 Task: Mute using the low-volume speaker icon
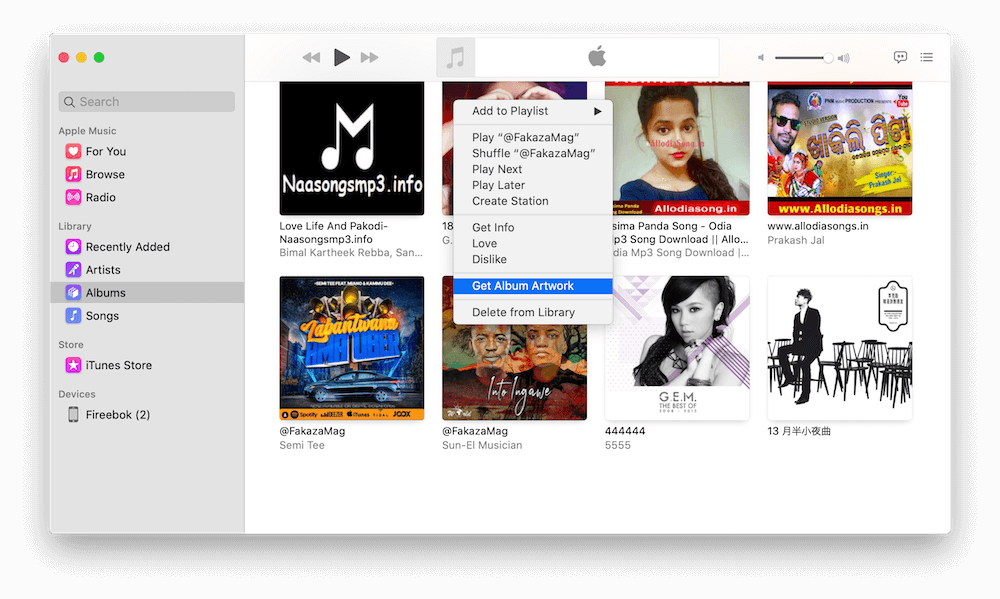[x=761, y=57]
